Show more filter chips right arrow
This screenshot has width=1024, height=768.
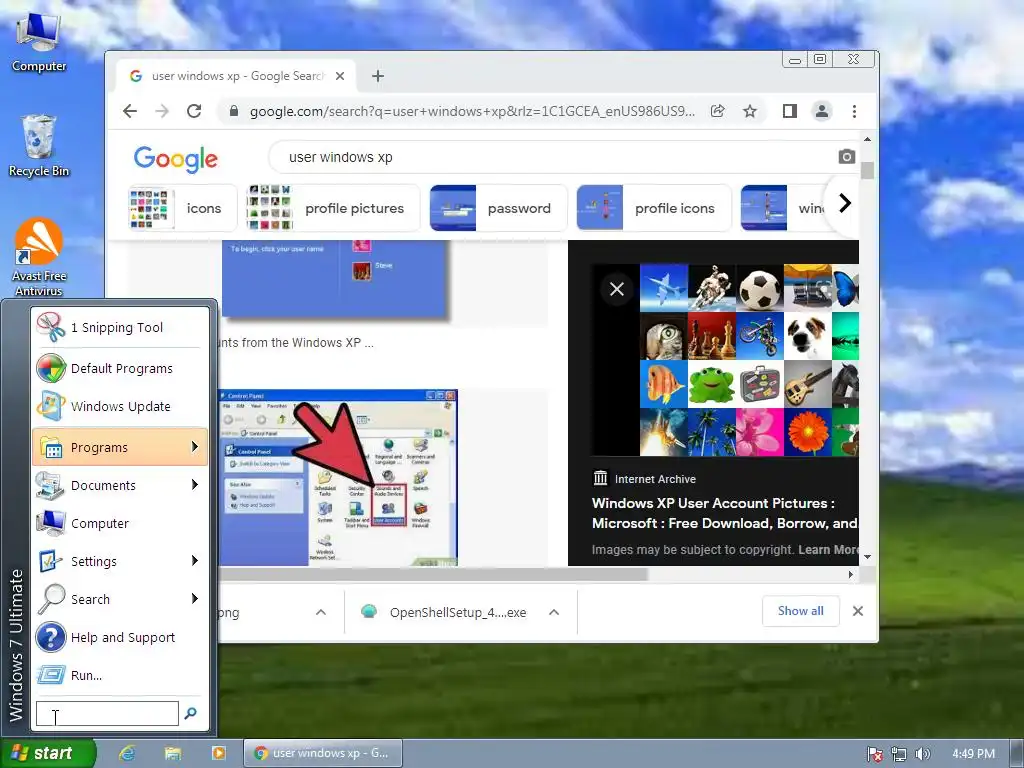point(844,203)
